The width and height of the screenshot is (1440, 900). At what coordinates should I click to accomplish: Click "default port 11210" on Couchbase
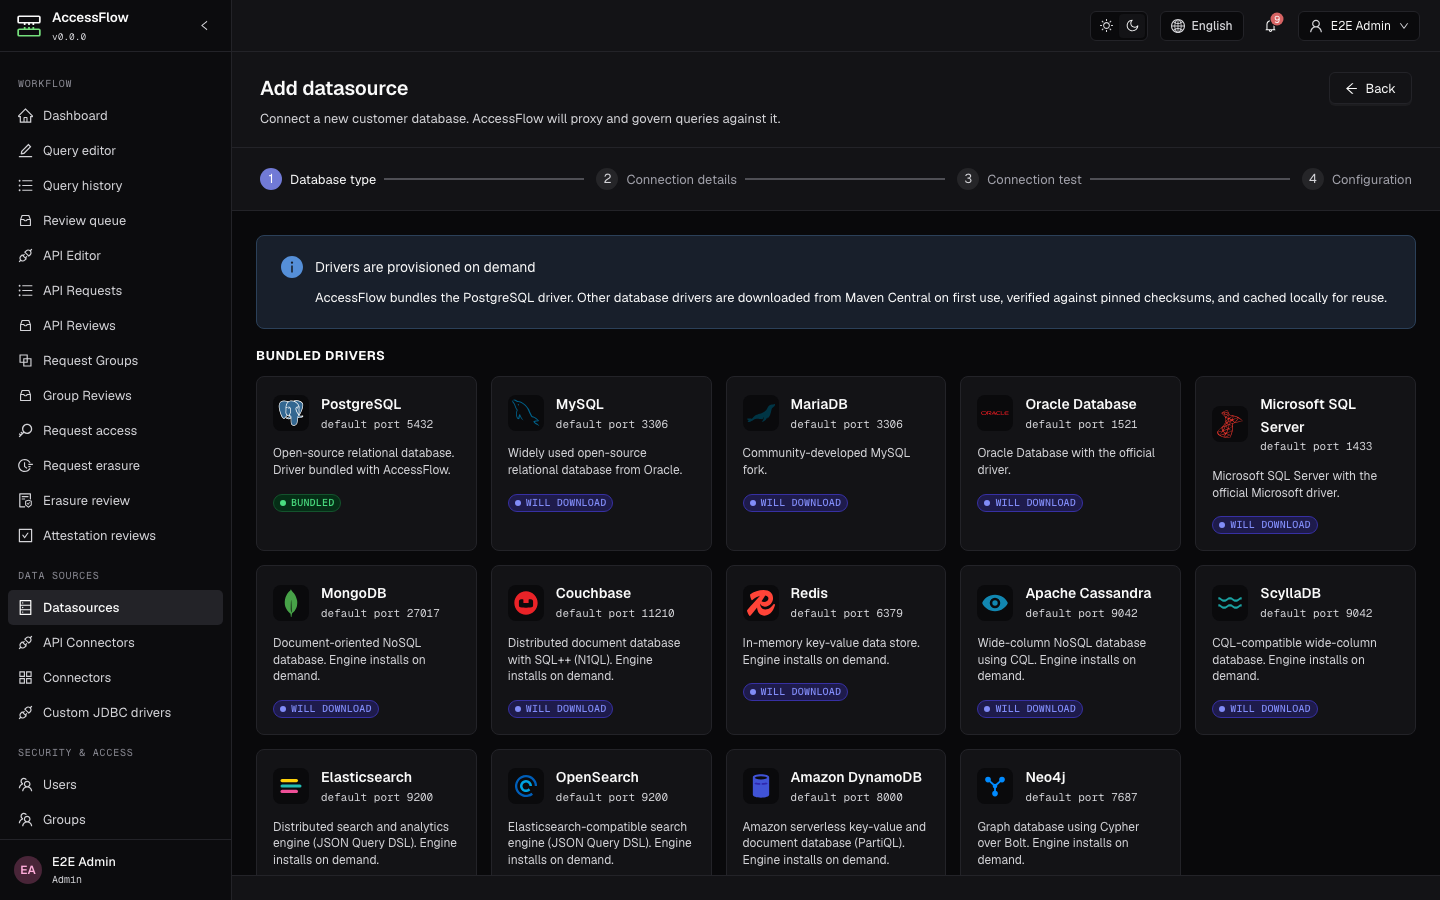[615, 614]
